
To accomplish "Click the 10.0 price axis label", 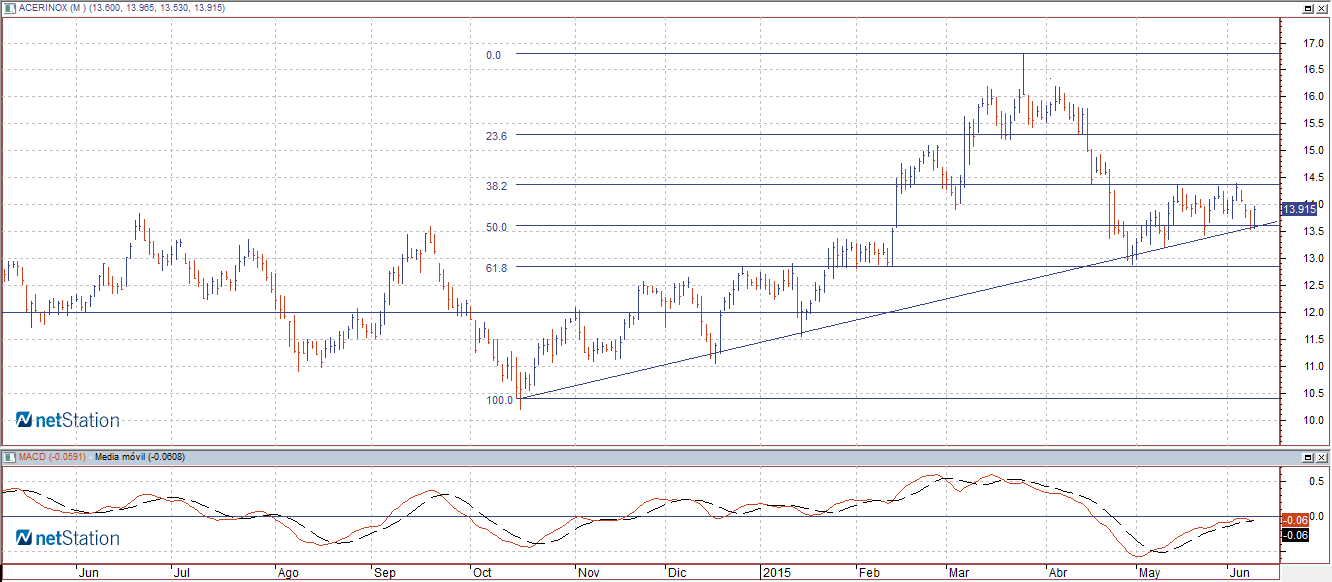I will point(1314,421).
